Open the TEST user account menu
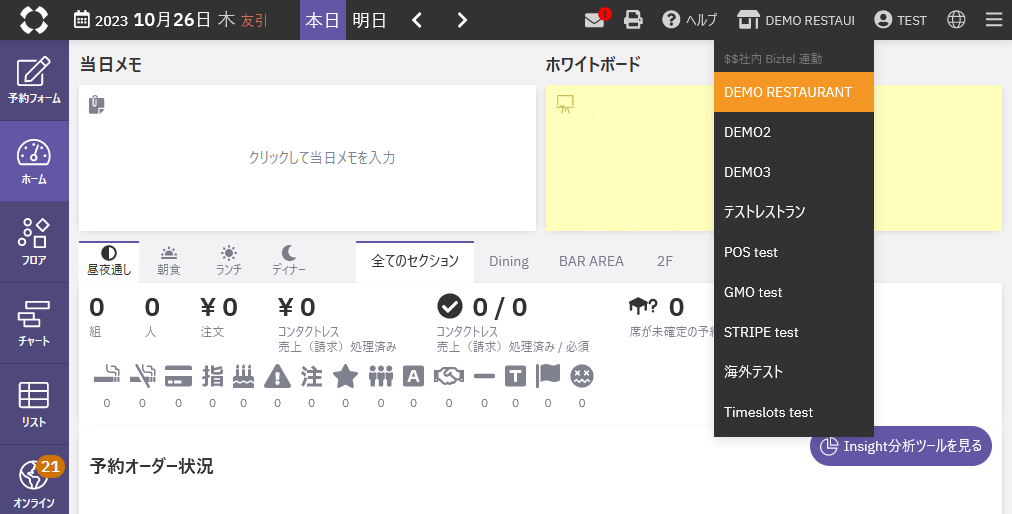The width and height of the screenshot is (1012, 514). point(900,20)
